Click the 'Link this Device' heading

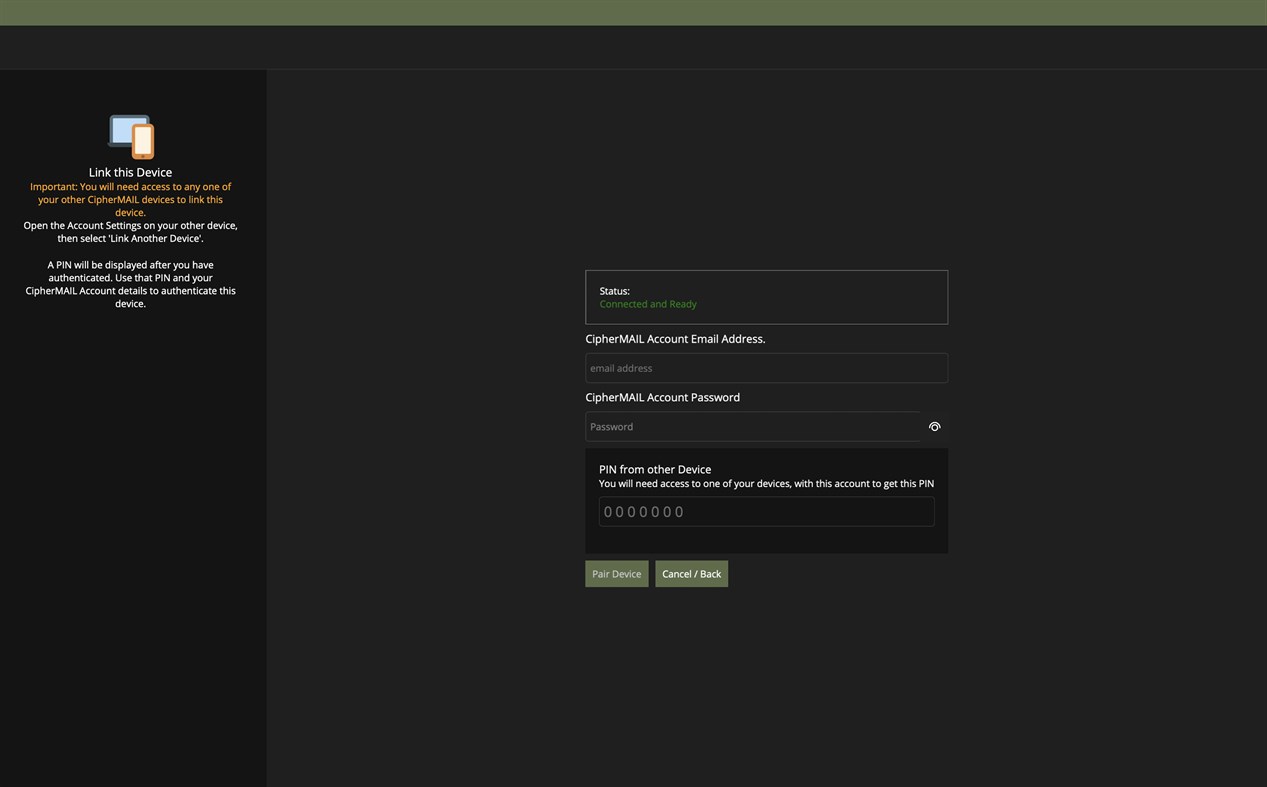[130, 172]
